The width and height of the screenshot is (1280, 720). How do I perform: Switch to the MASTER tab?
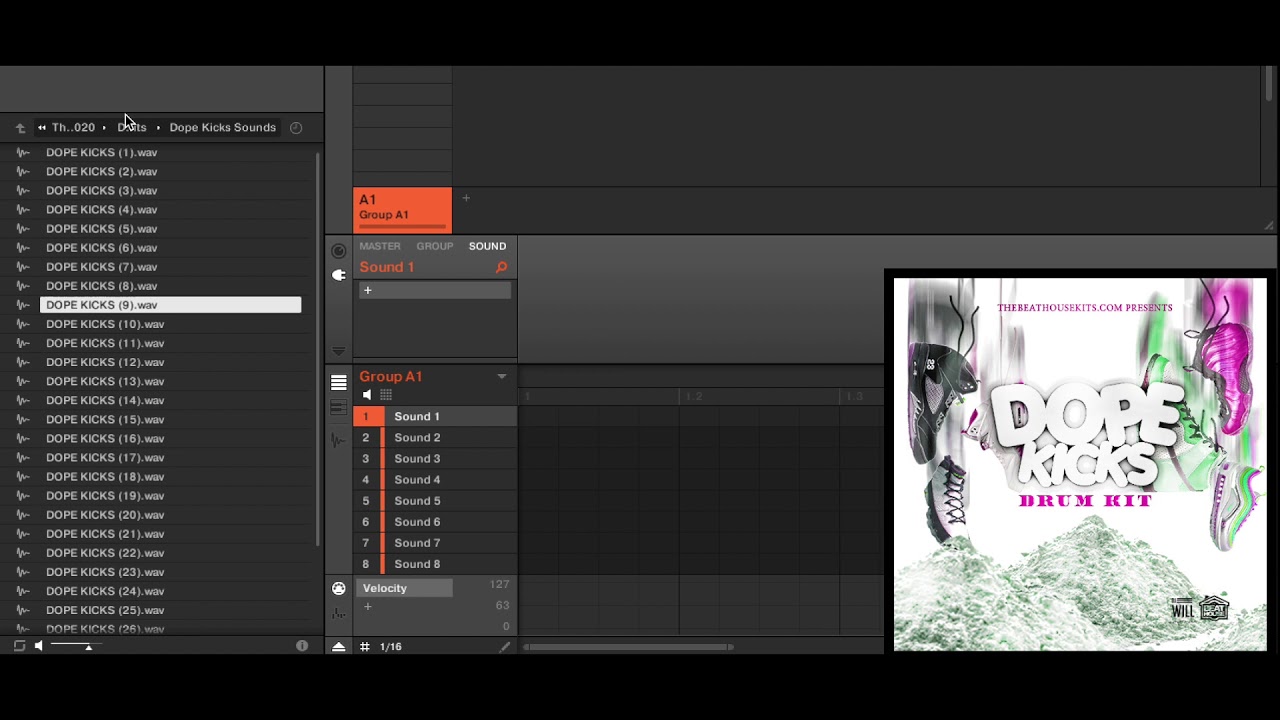(380, 246)
